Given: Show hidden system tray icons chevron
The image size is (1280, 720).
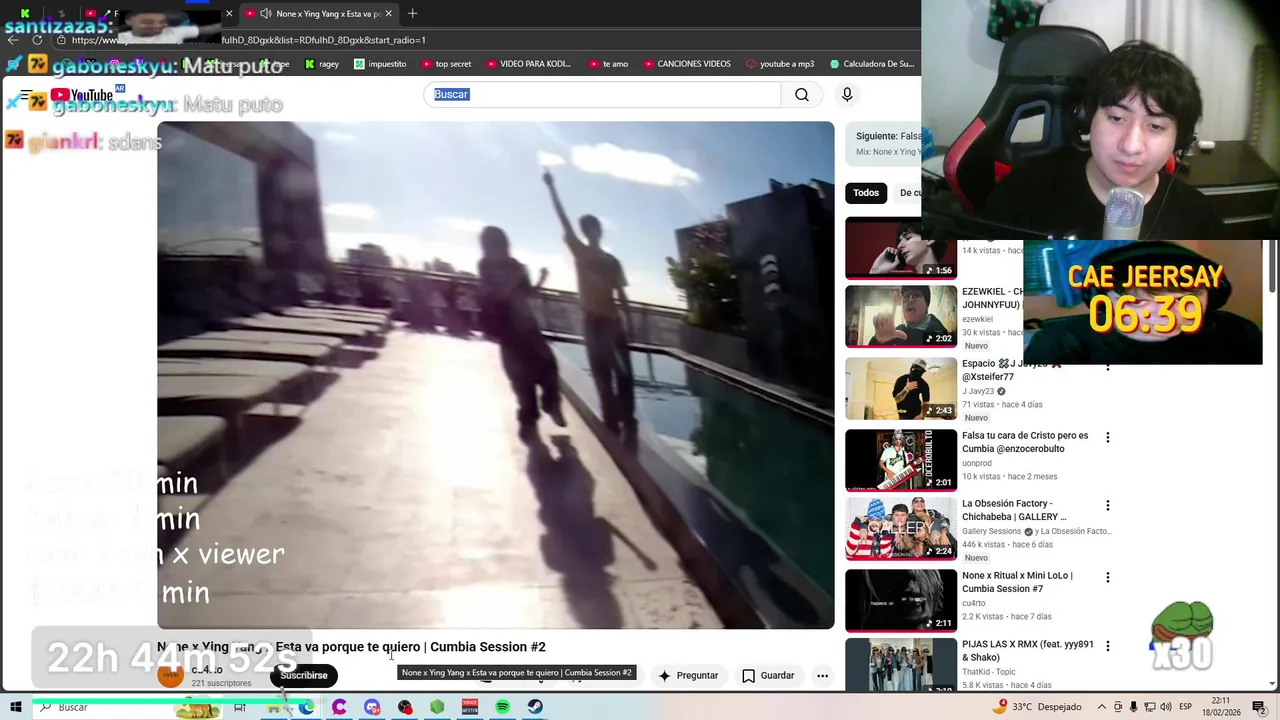Looking at the screenshot, I should [x=1102, y=707].
